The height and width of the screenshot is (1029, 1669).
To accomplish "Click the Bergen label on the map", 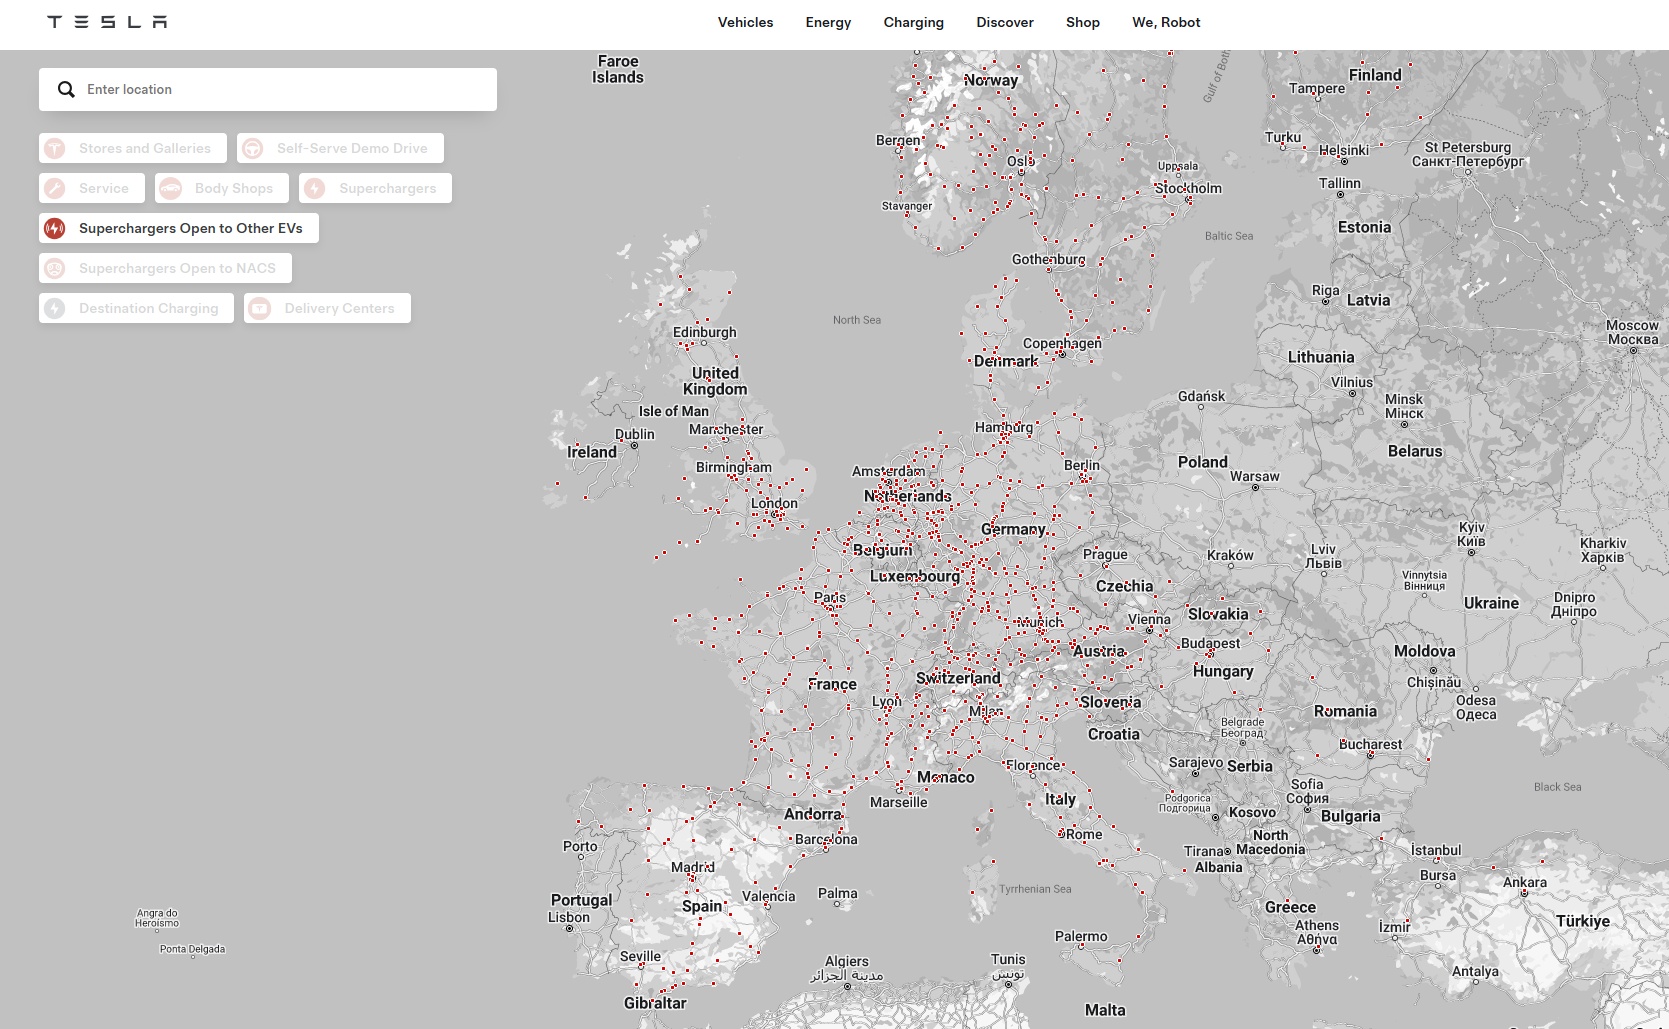I will click(x=898, y=140).
